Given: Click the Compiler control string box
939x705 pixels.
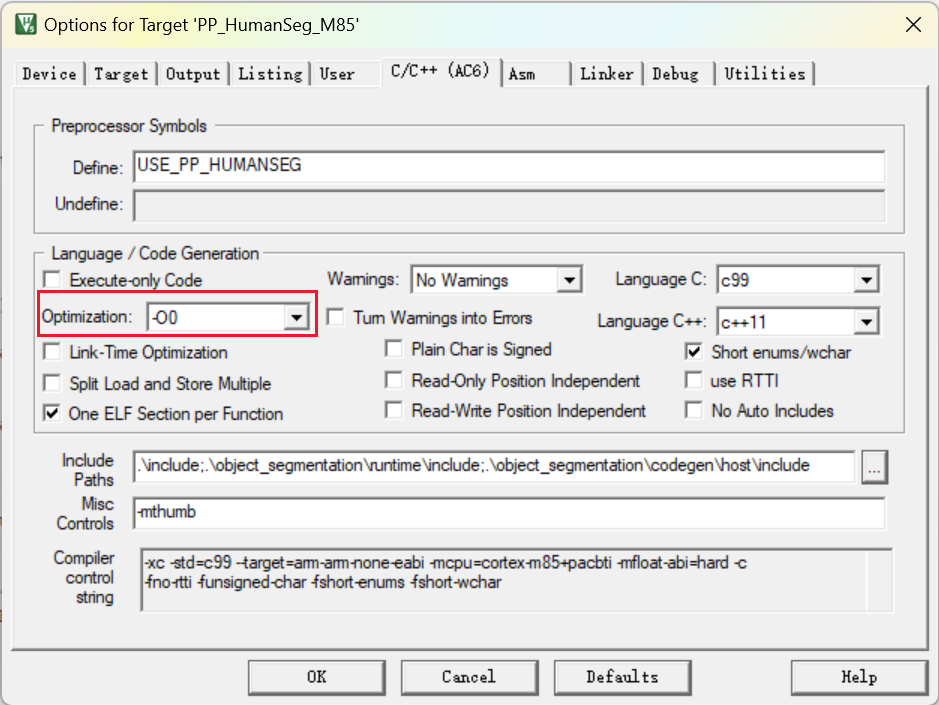Looking at the screenshot, I should 516,580.
